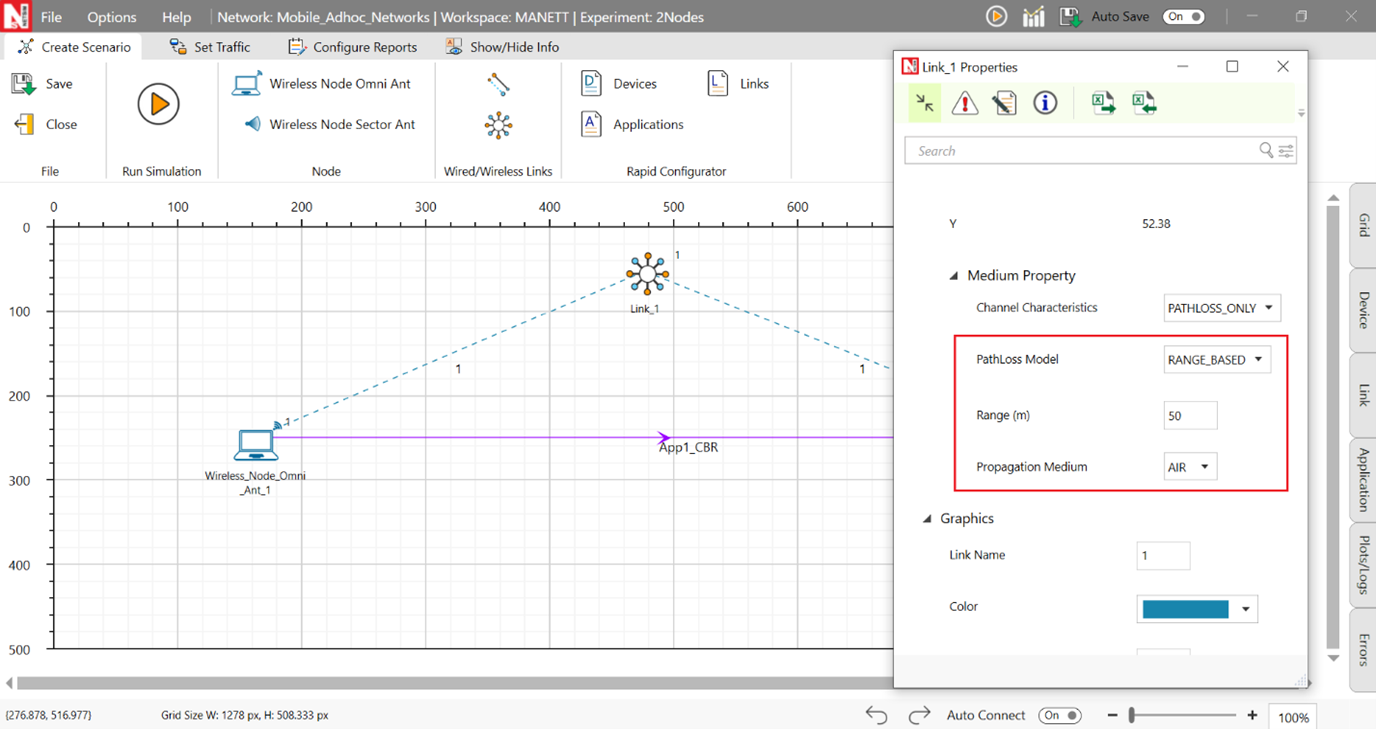Select the ad hoc link hub icon in ribbon
This screenshot has height=729, width=1376.
point(498,125)
